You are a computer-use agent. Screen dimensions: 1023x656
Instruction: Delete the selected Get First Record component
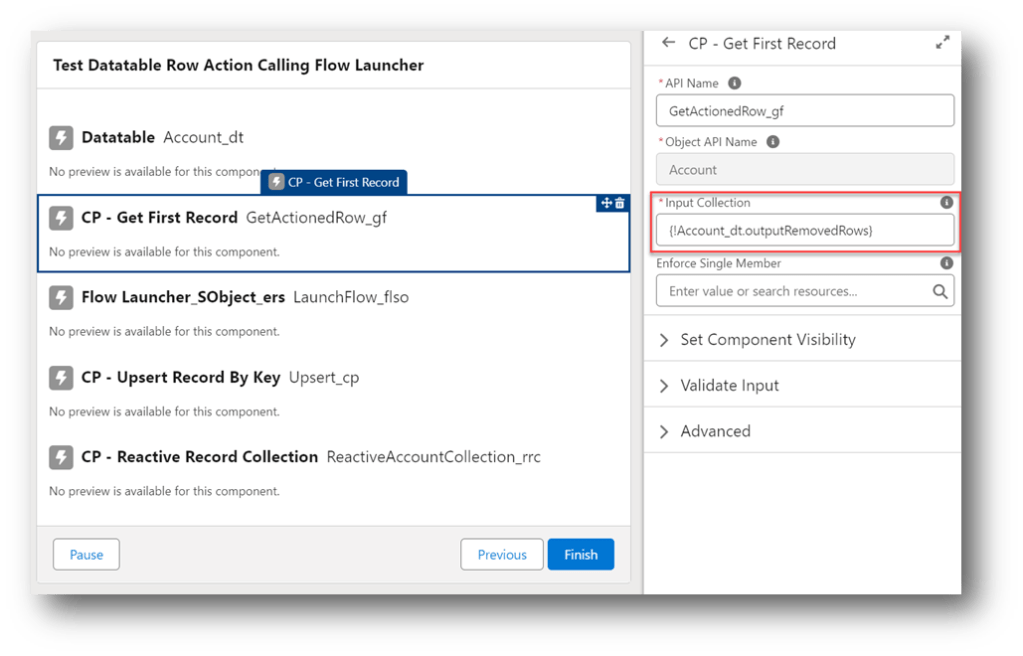point(620,203)
